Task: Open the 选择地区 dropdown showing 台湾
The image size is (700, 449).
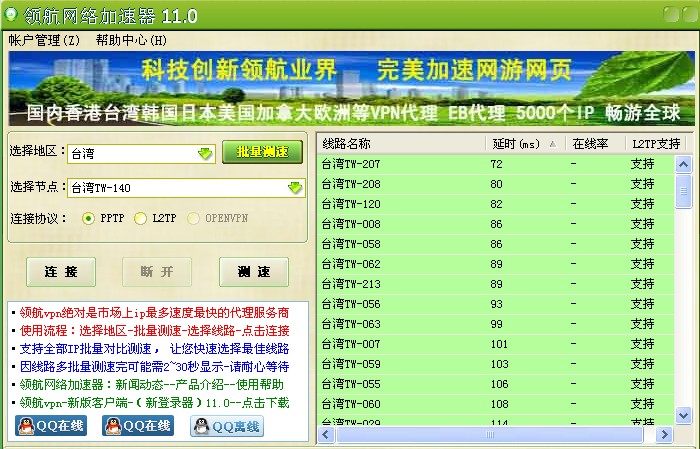Action: [x=141, y=154]
